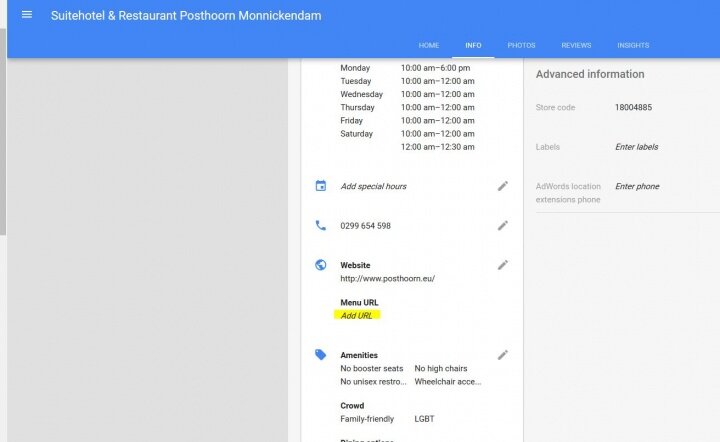Click the Menu URL label

coord(359,302)
